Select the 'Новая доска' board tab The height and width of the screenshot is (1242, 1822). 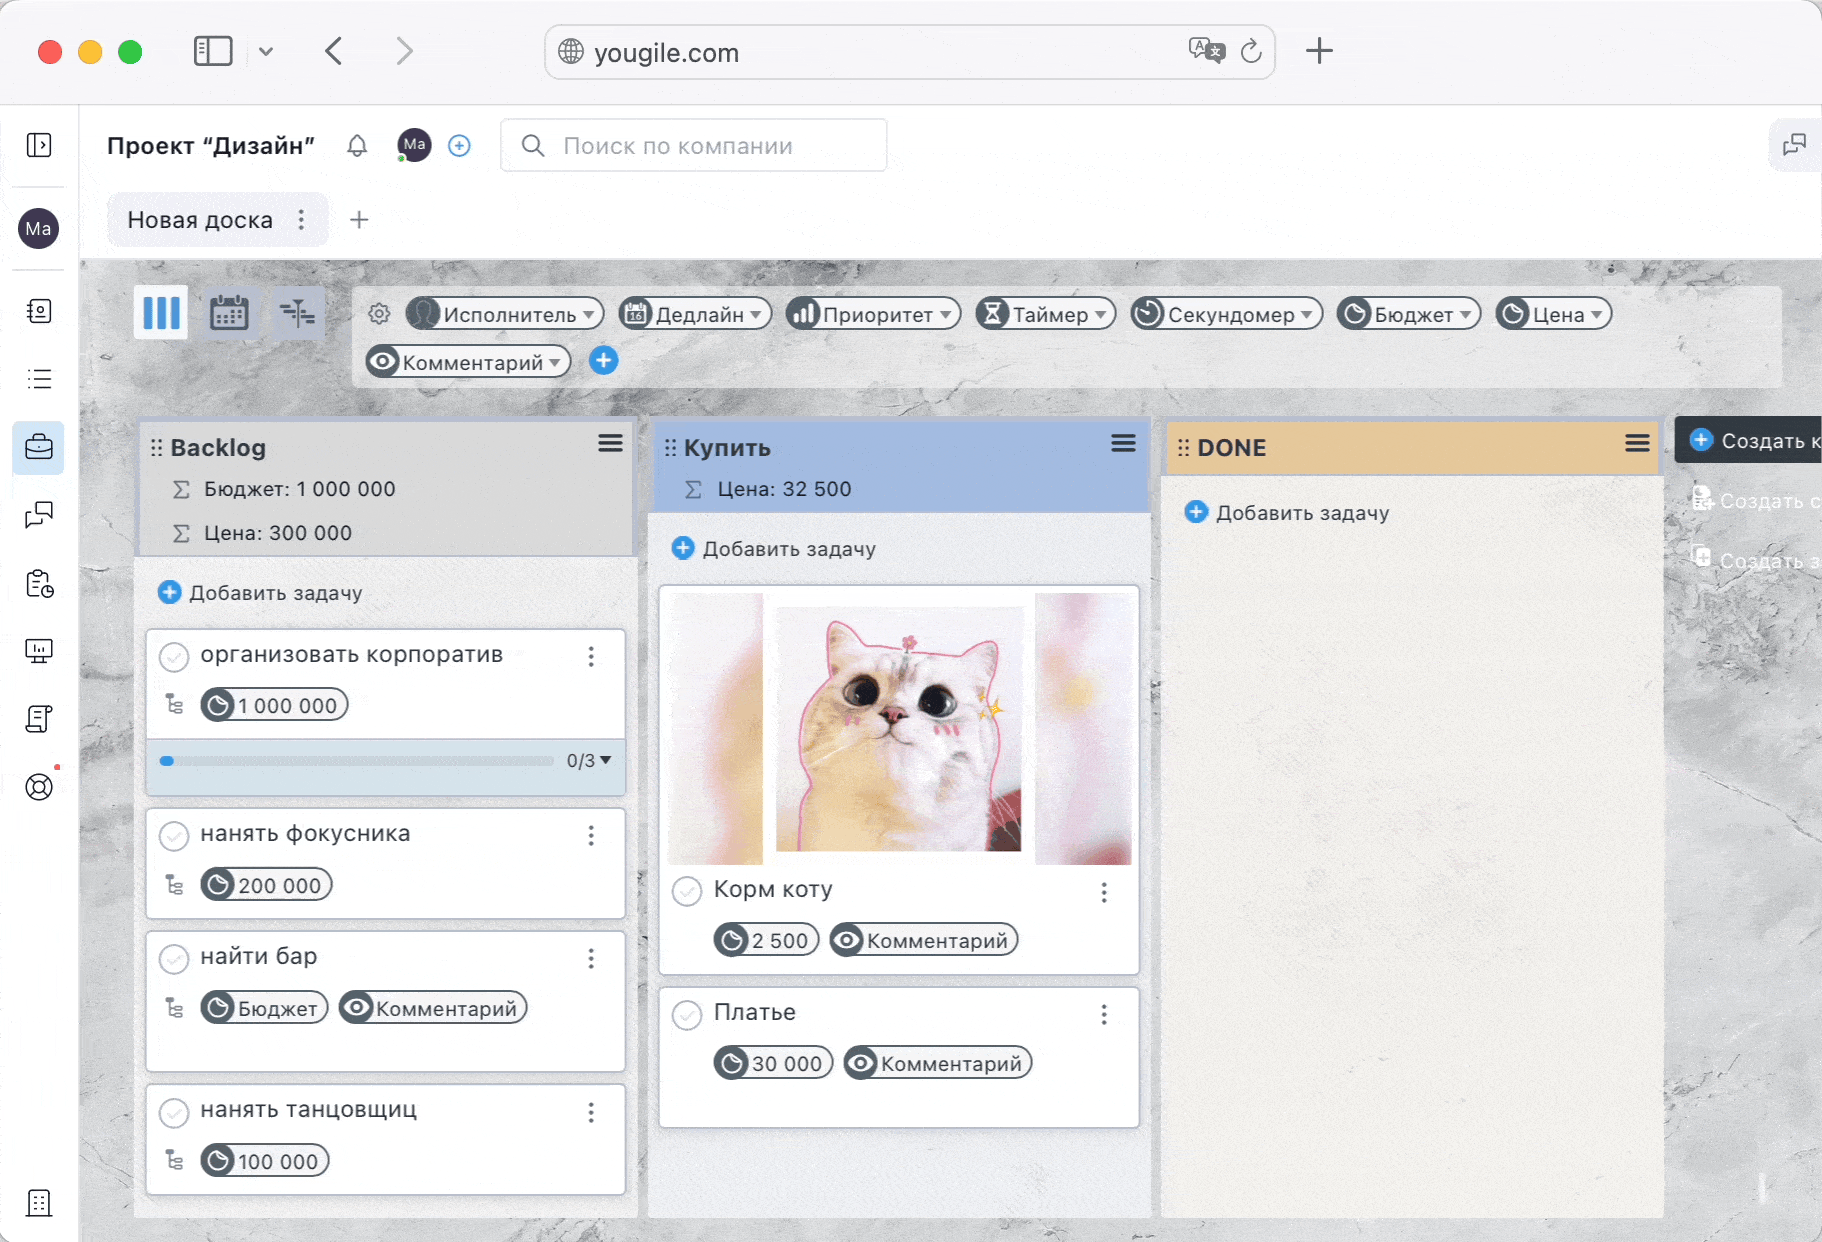click(200, 220)
